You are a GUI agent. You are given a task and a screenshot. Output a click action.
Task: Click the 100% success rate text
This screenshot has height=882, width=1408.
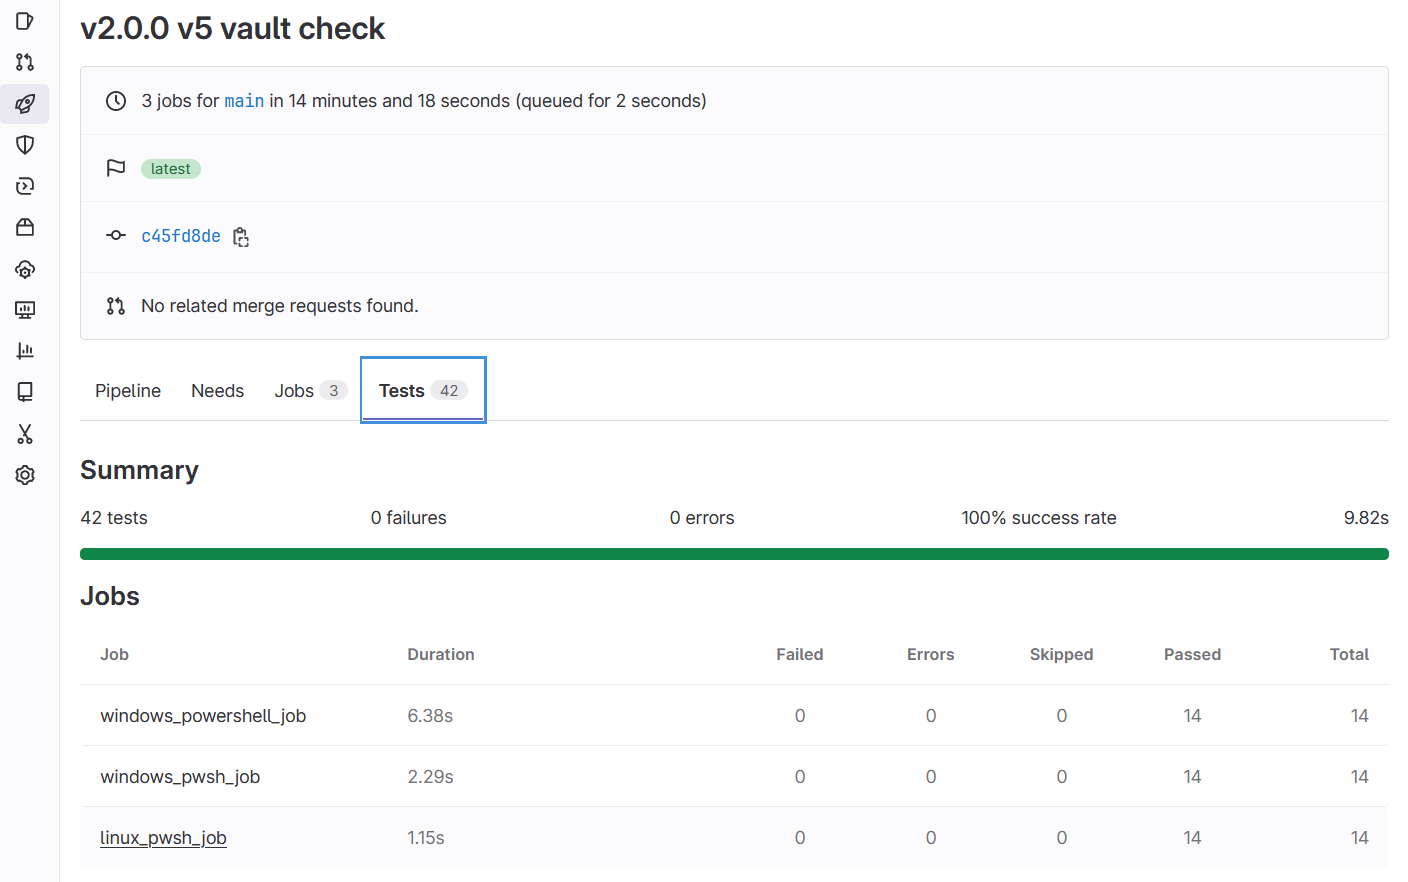point(1039,518)
